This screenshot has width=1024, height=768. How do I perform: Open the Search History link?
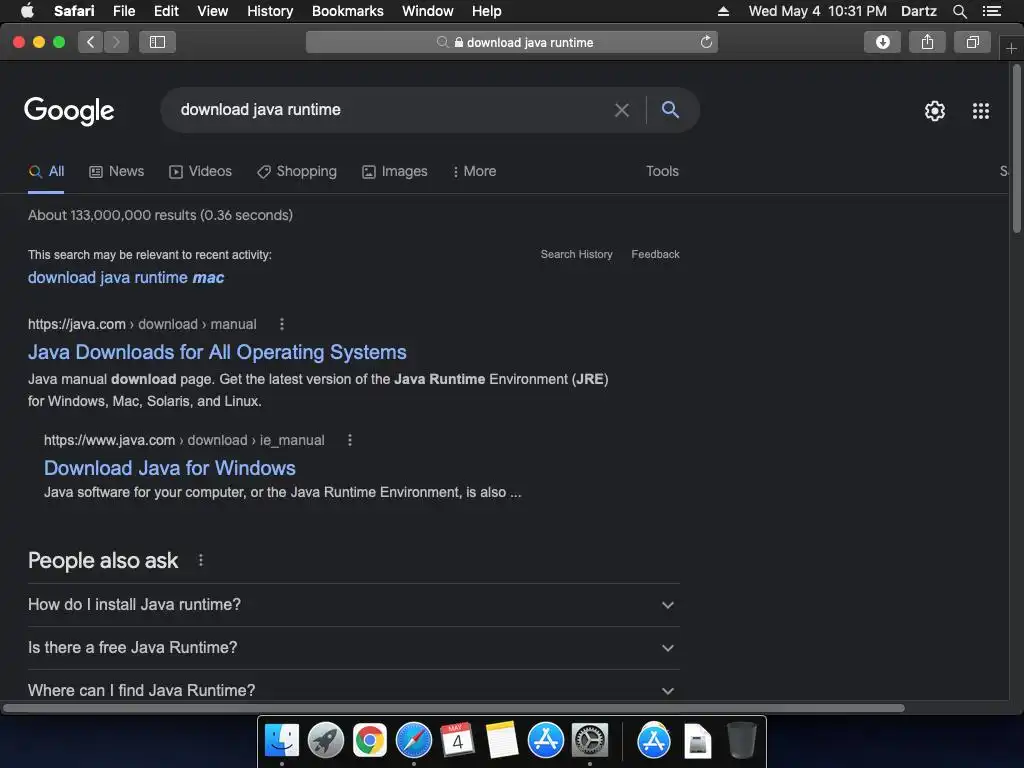[x=577, y=254]
